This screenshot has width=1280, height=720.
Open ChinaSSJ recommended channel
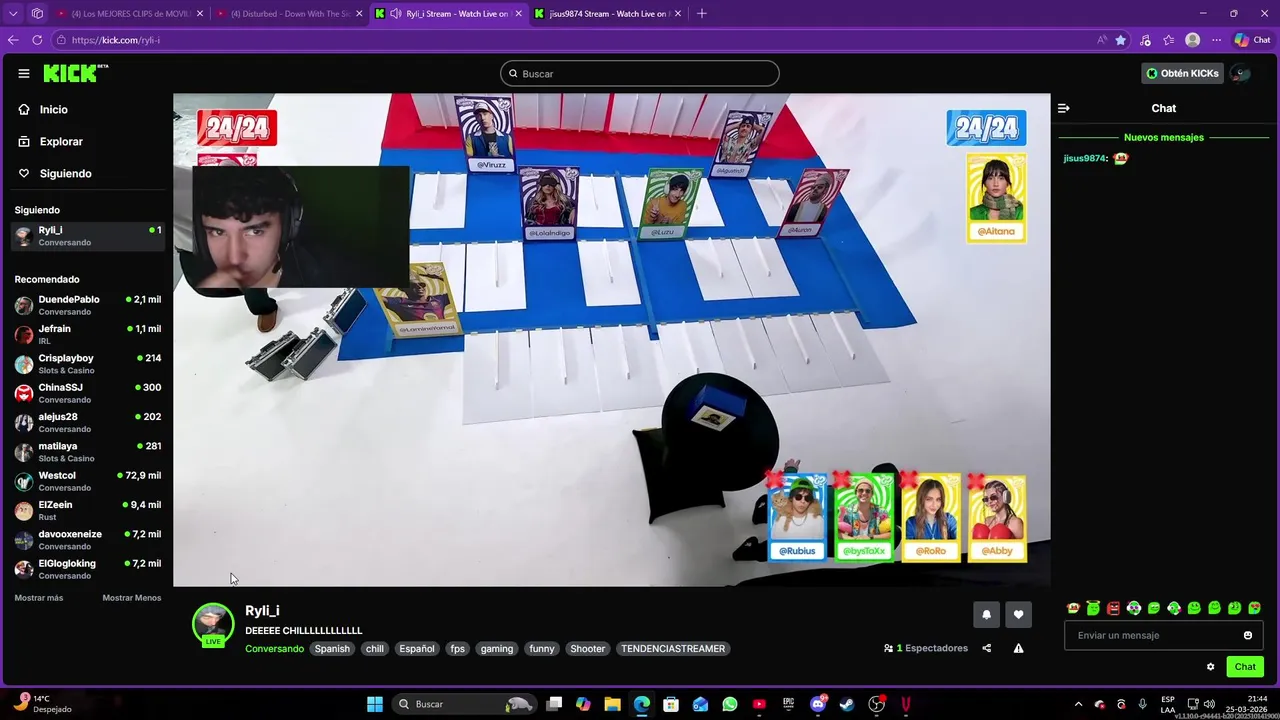88,393
